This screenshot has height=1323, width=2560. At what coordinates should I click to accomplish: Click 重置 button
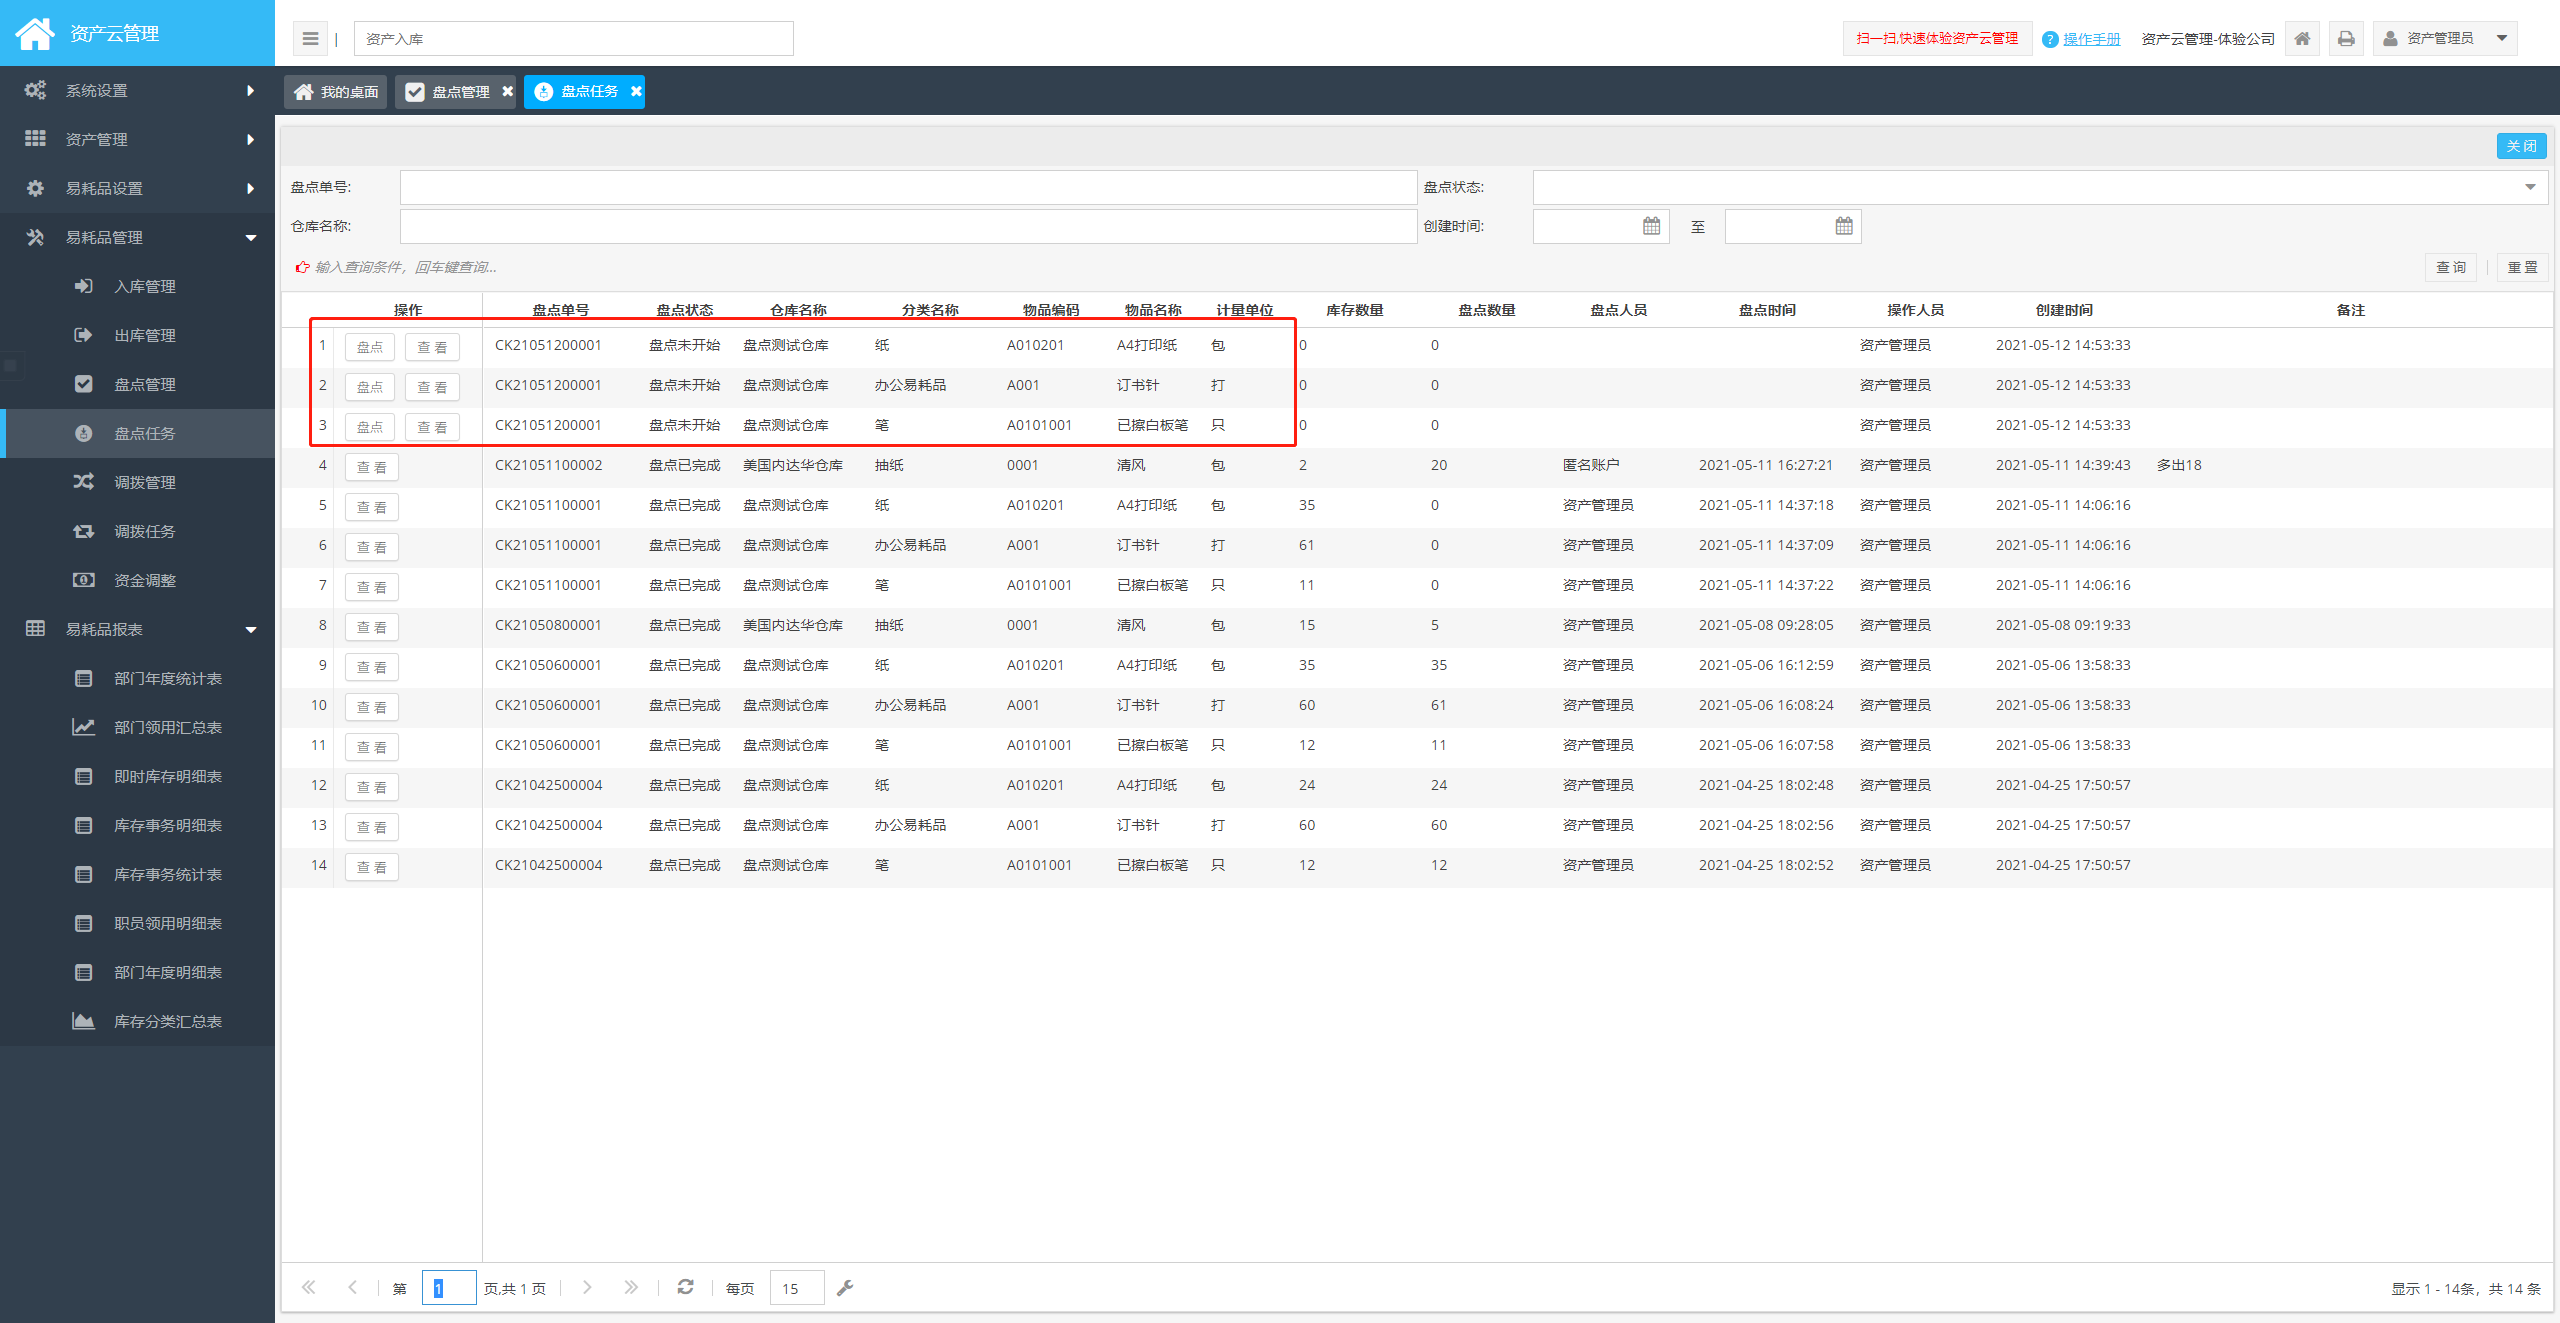tap(2522, 267)
